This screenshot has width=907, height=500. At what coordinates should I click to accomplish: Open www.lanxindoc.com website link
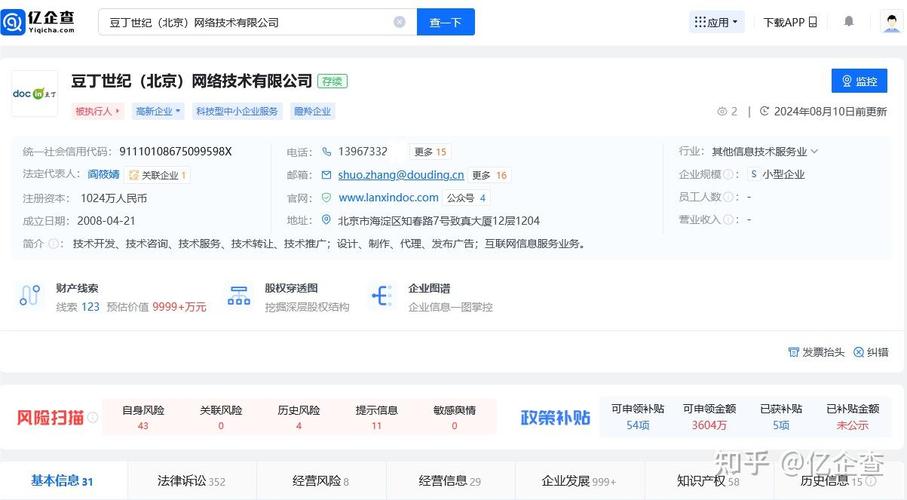click(x=388, y=197)
